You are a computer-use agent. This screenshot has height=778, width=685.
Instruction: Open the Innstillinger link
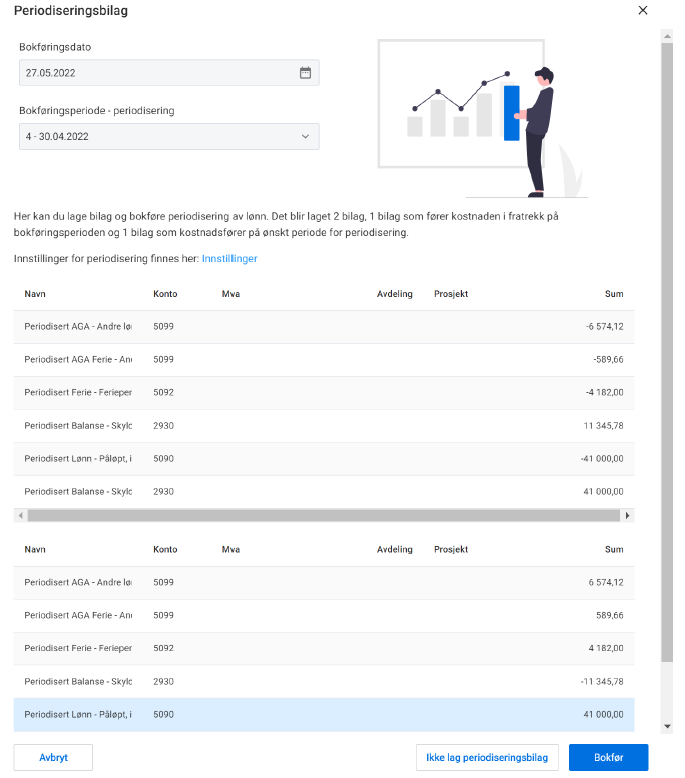coord(229,259)
